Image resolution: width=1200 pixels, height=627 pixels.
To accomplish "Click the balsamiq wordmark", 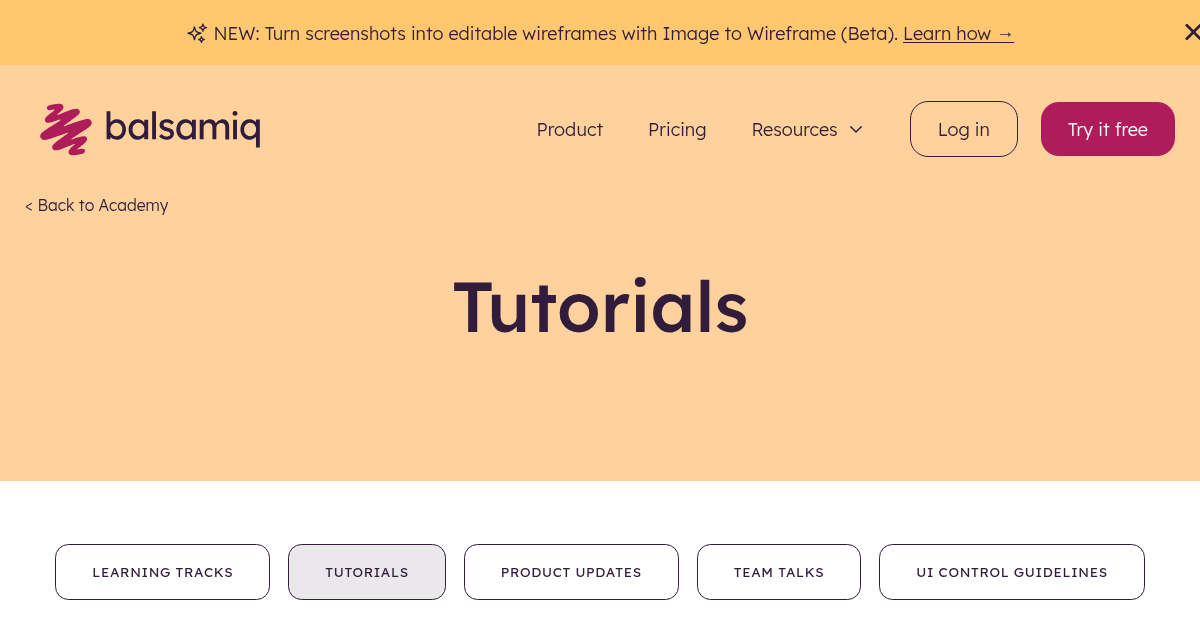I will 184,128.
